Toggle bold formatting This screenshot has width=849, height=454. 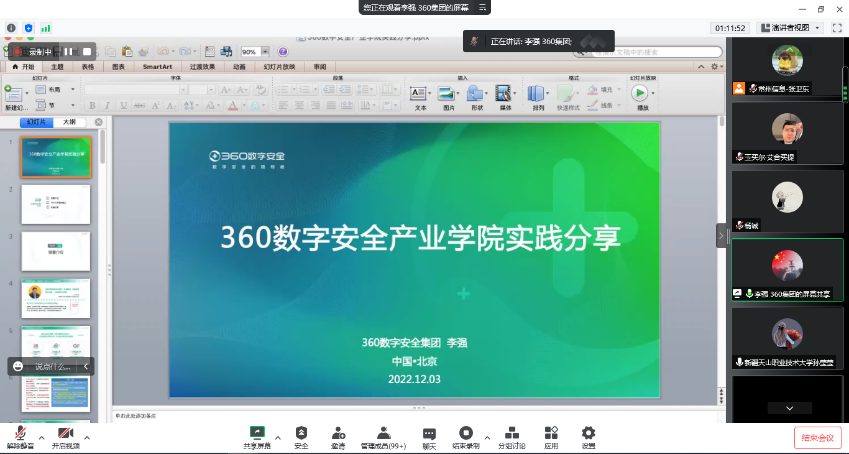(x=92, y=105)
